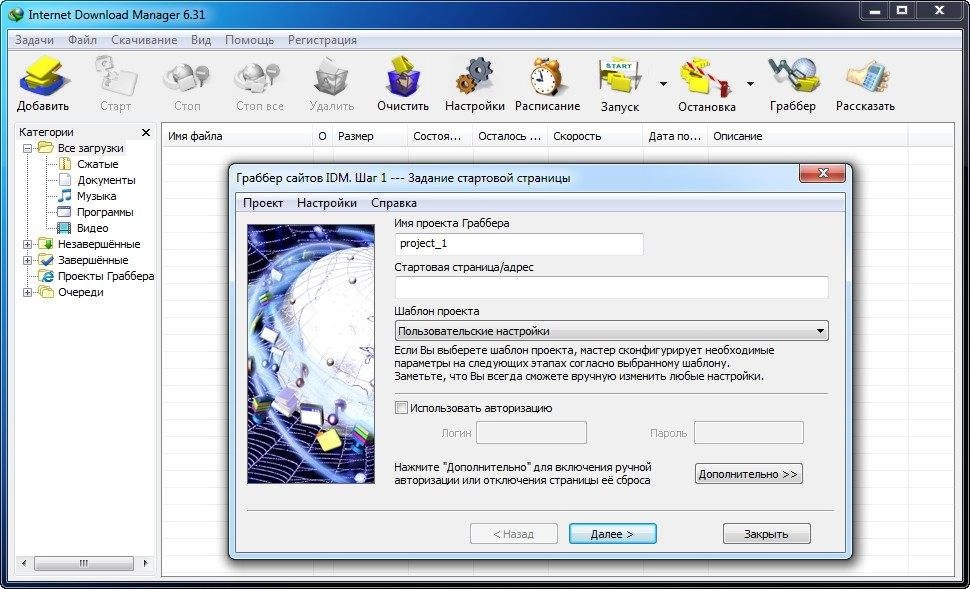Viewport: 970px width, 589px height.
Task: Click the Остановка queue stop icon
Action: pyautogui.click(x=706, y=77)
